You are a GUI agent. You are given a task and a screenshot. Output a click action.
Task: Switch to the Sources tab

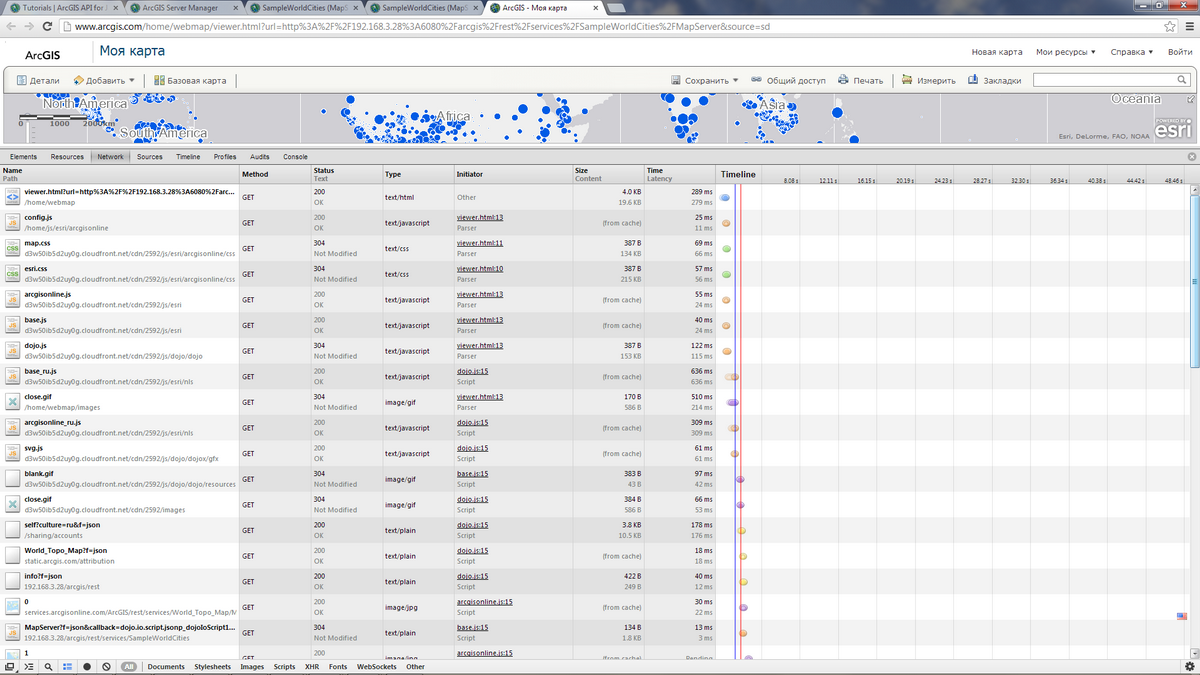coord(150,157)
